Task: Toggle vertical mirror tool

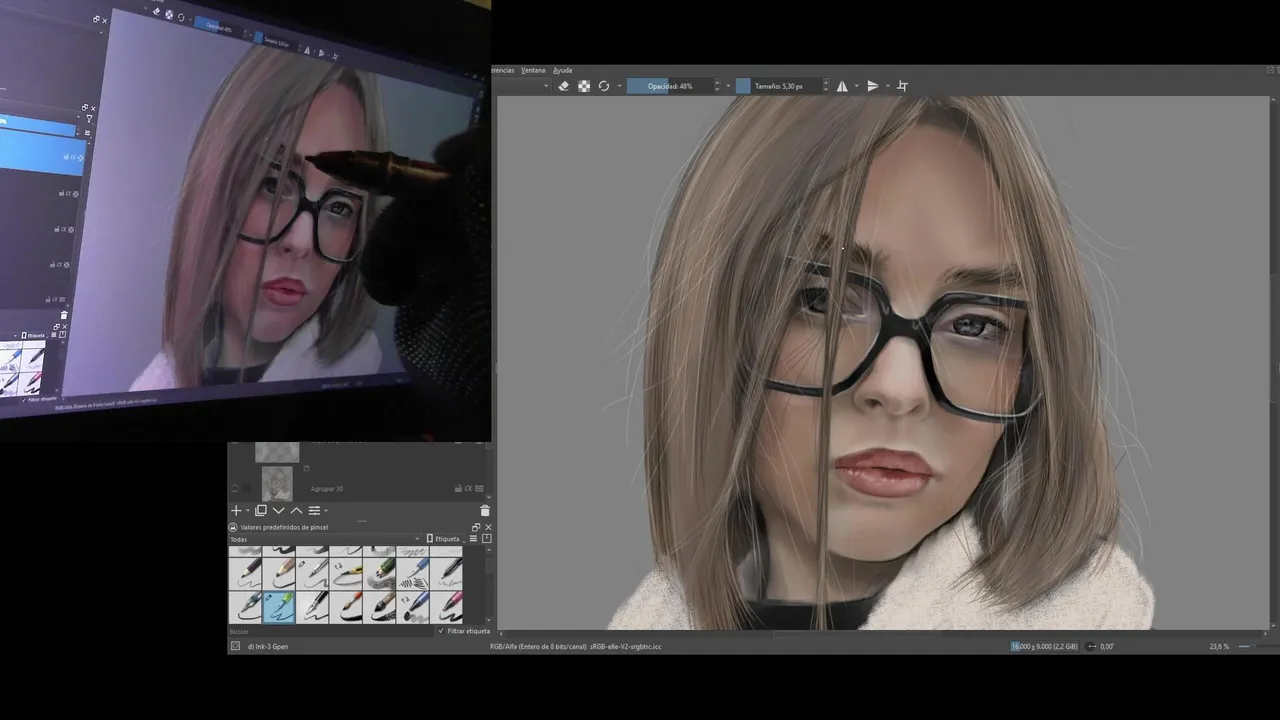Action: (873, 86)
